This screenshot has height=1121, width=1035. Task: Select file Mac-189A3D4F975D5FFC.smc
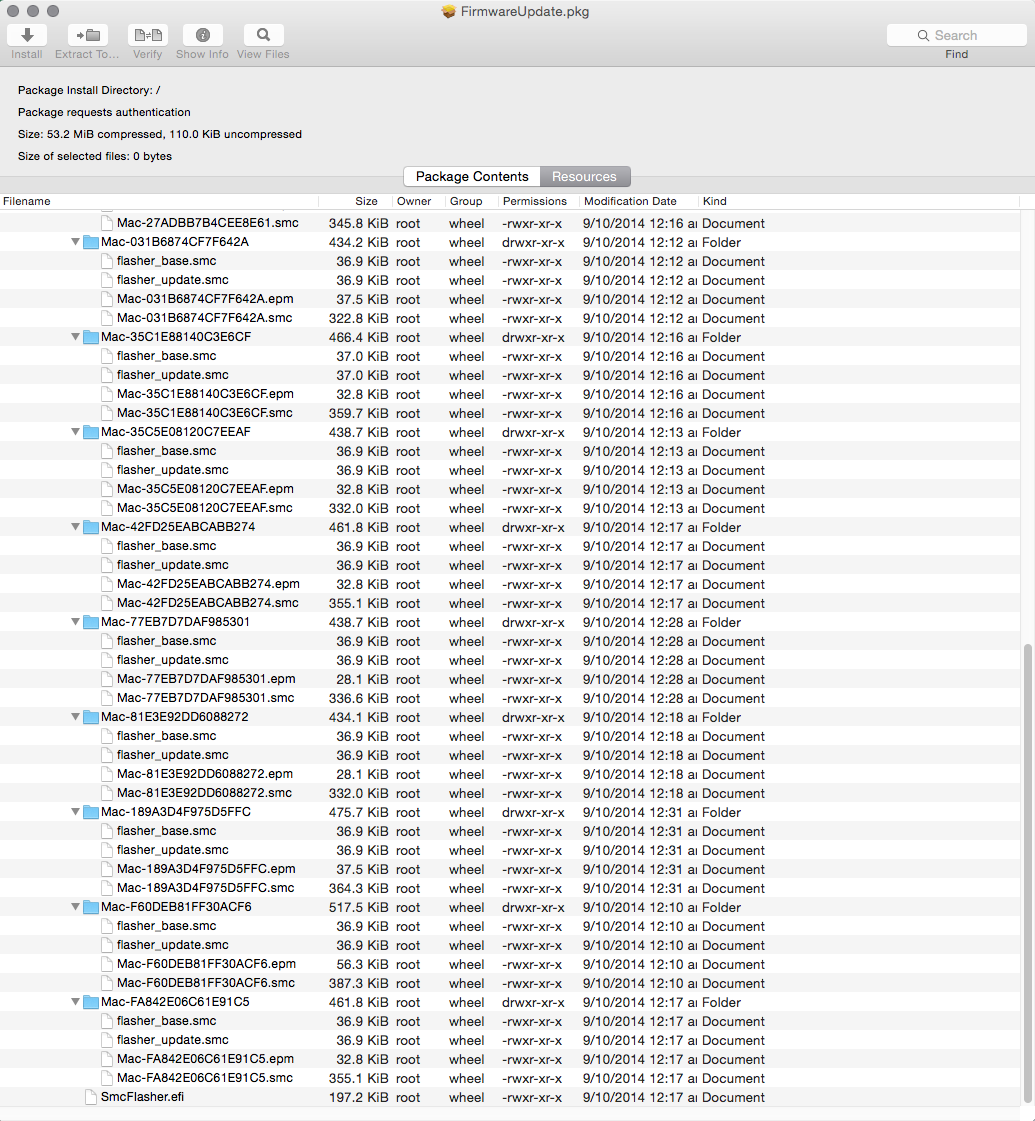click(x=206, y=888)
